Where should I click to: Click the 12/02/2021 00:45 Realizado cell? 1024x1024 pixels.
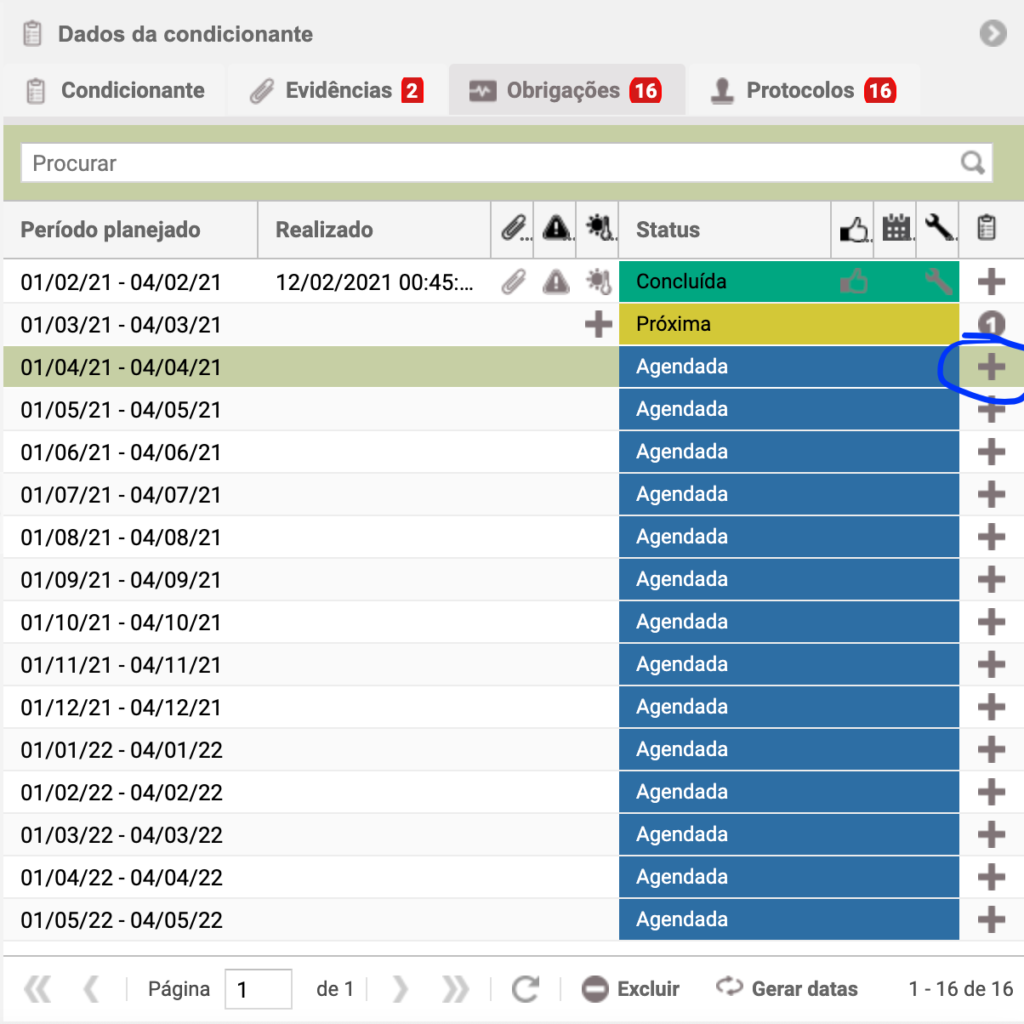pyautogui.click(x=374, y=282)
